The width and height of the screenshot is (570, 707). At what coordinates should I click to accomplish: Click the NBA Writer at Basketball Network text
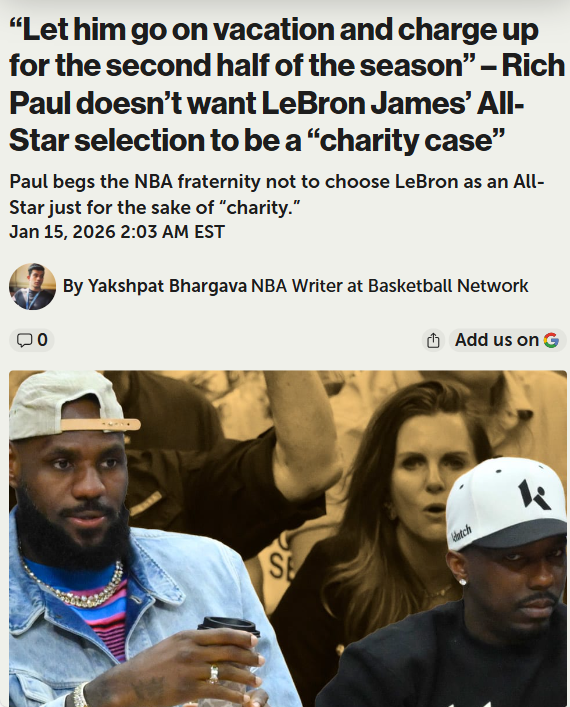point(390,286)
